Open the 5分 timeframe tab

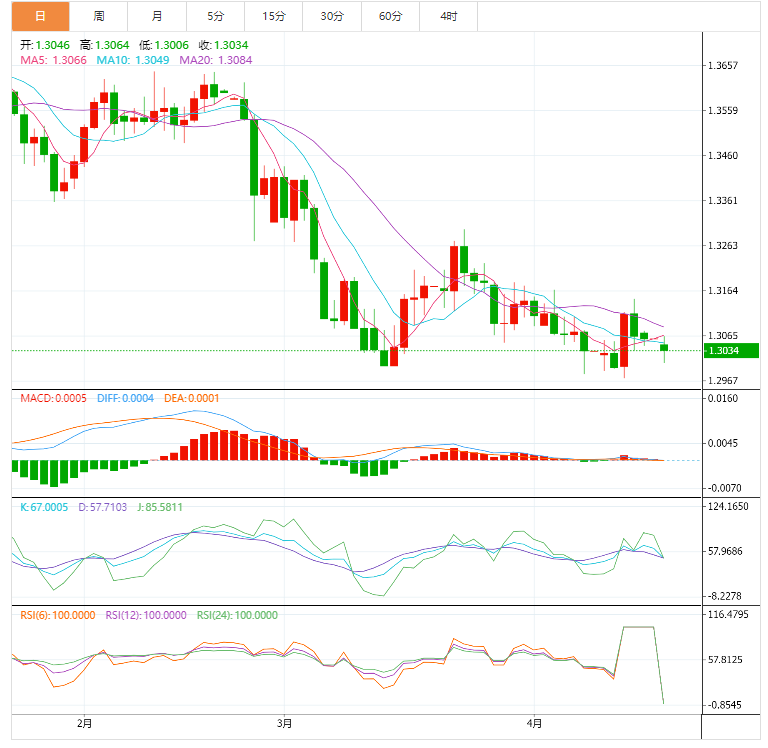216,16
